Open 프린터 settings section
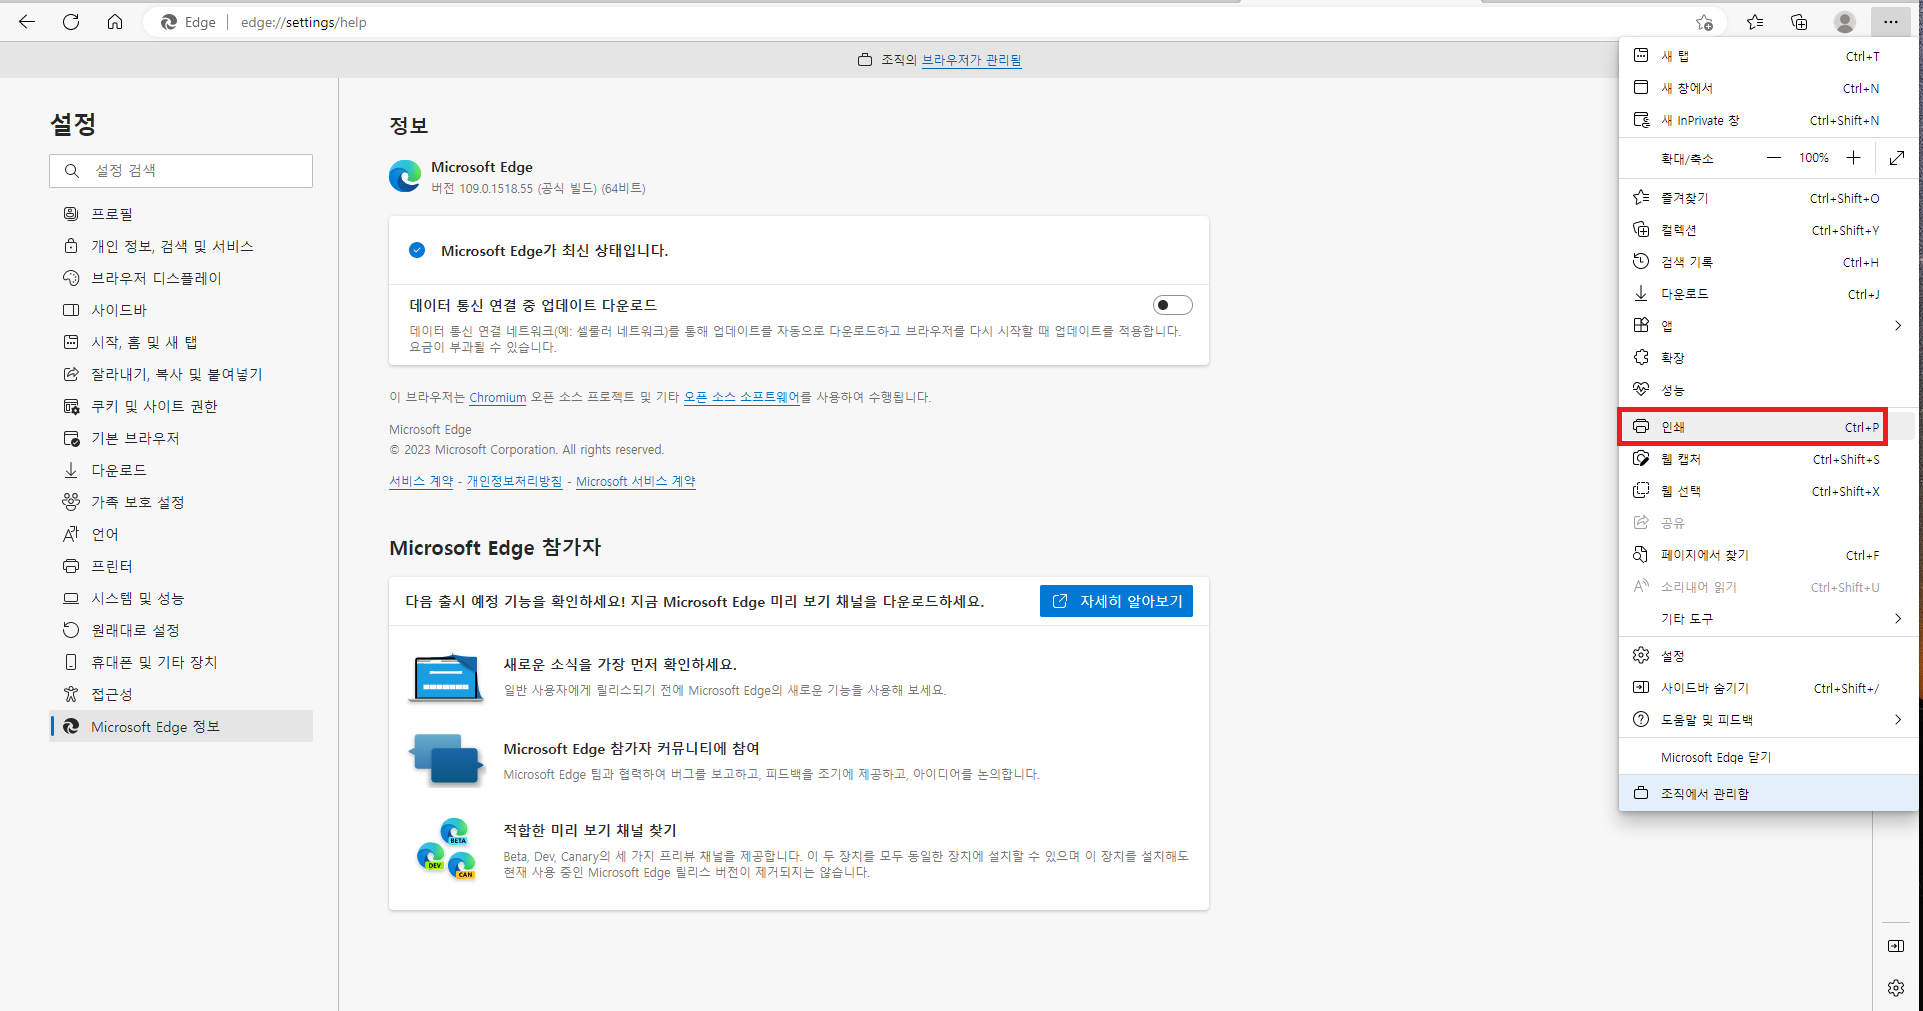 [x=181, y=566]
